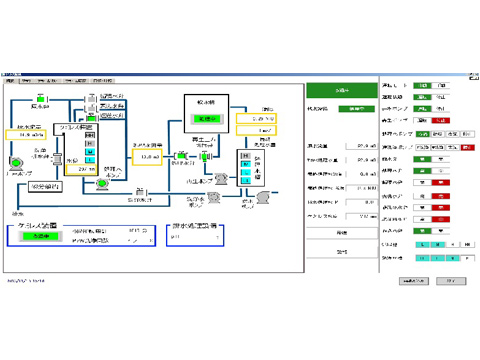The width and height of the screenshot is (480, 360).
Task: Click the small icon at window's top-right corner
Action: (x=474, y=77)
